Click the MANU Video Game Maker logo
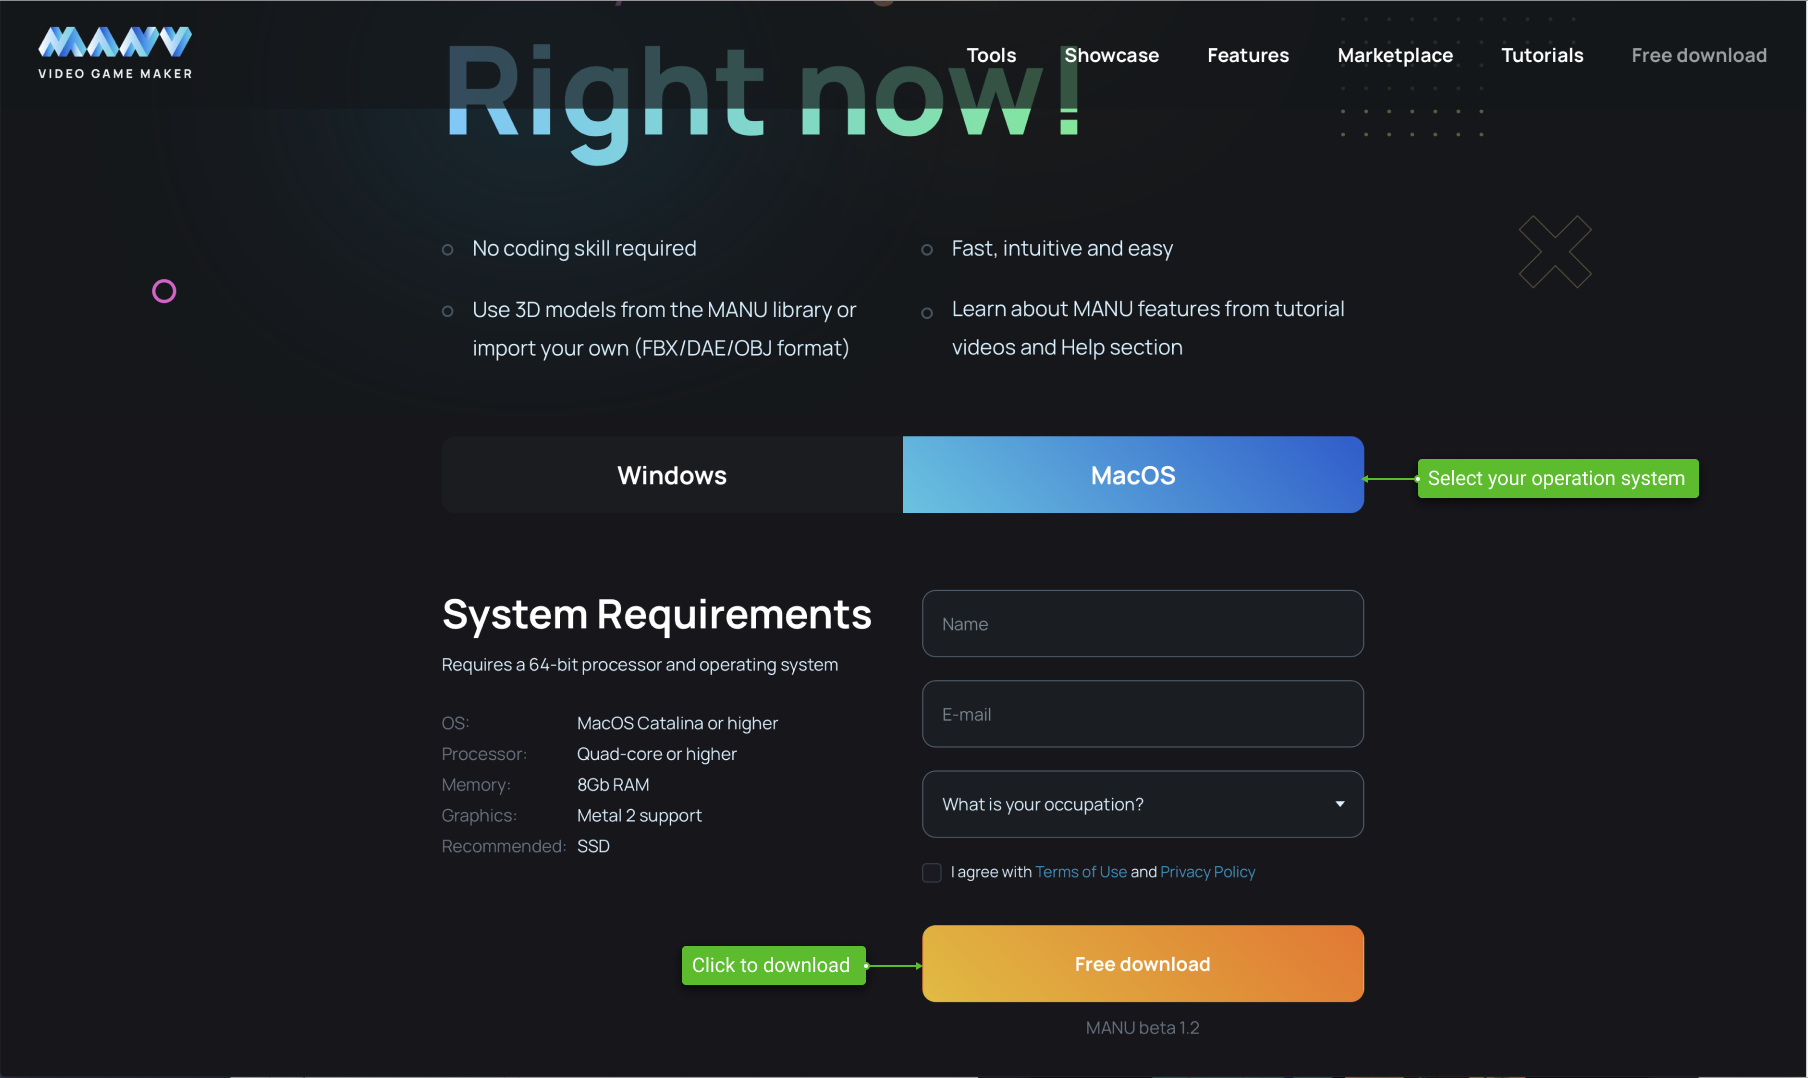This screenshot has height=1078, width=1808. pyautogui.click(x=115, y=53)
